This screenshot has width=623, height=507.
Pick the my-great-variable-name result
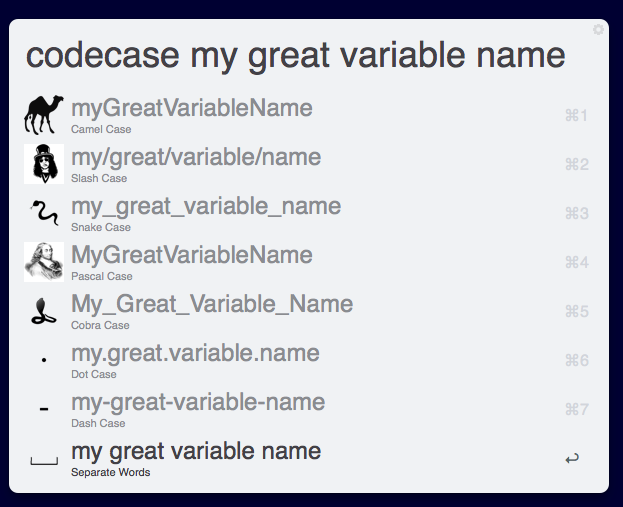point(198,402)
